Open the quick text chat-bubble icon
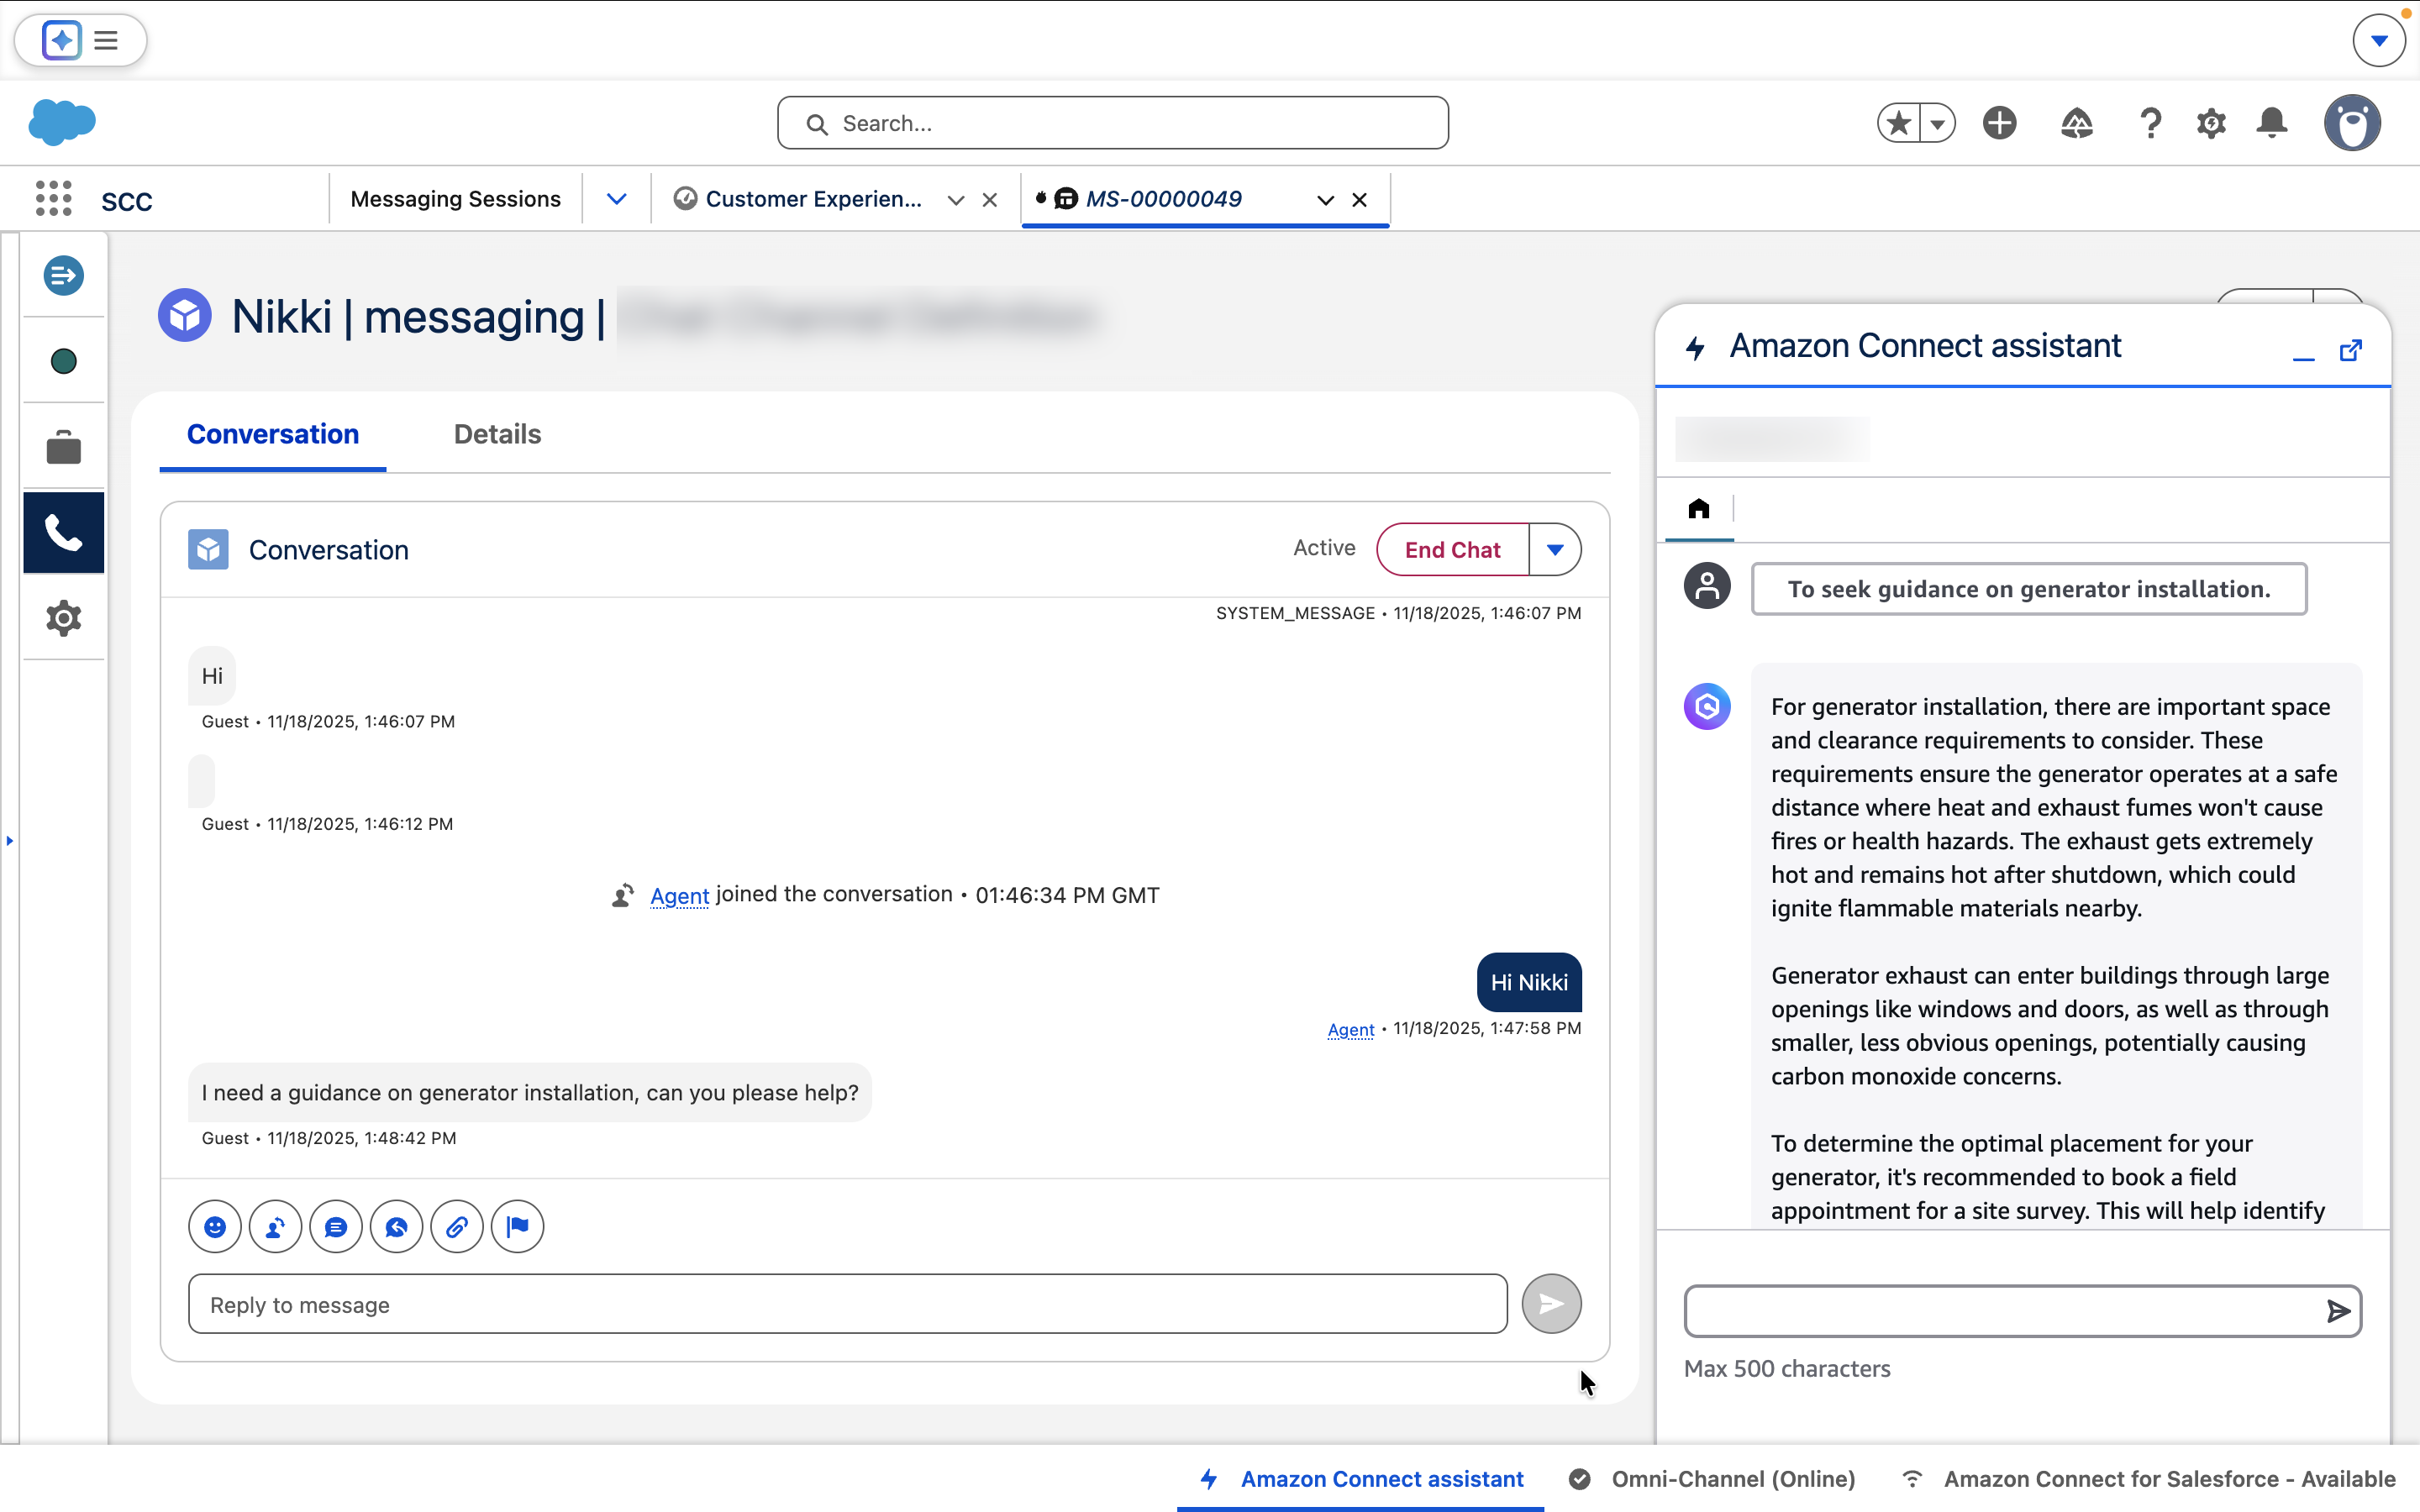Viewport: 2420px width, 1512px height. 336,1227
